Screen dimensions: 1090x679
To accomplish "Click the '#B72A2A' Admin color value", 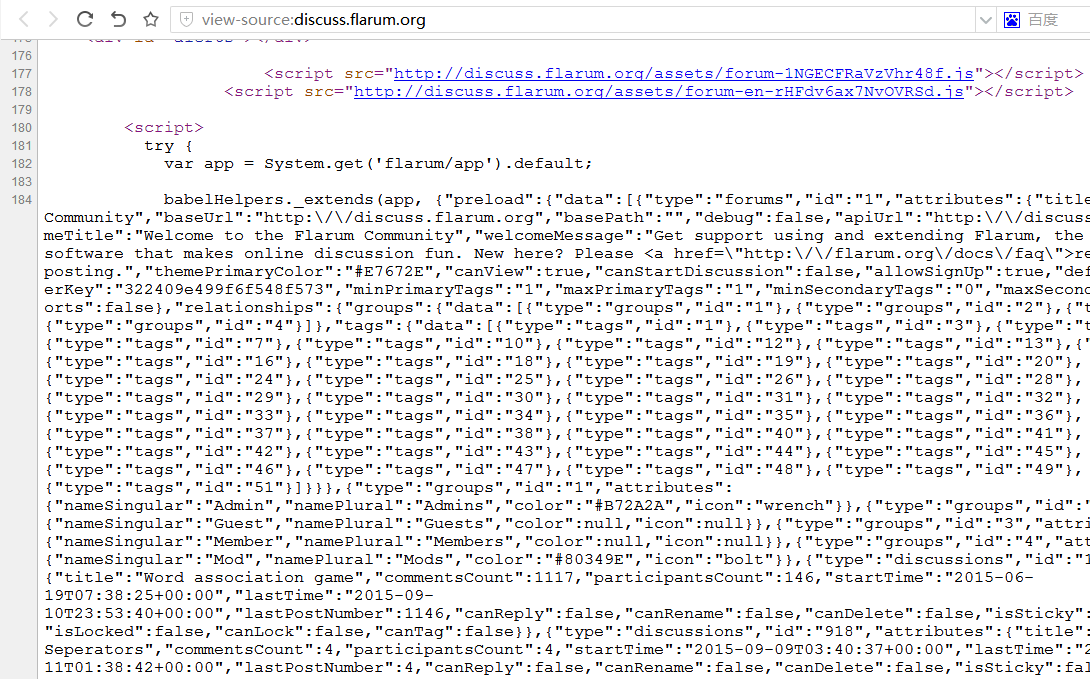I will click(630, 506).
